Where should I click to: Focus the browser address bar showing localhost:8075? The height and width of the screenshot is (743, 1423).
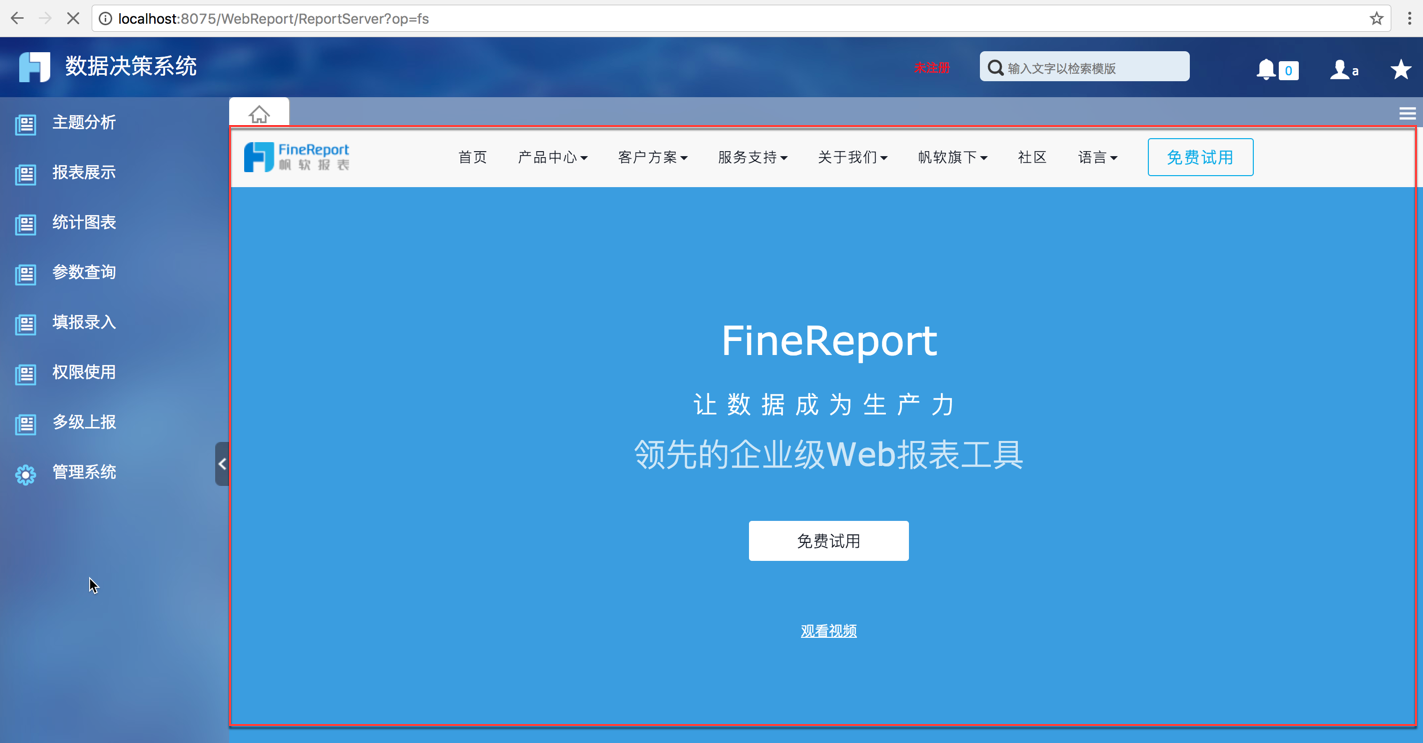[740, 18]
